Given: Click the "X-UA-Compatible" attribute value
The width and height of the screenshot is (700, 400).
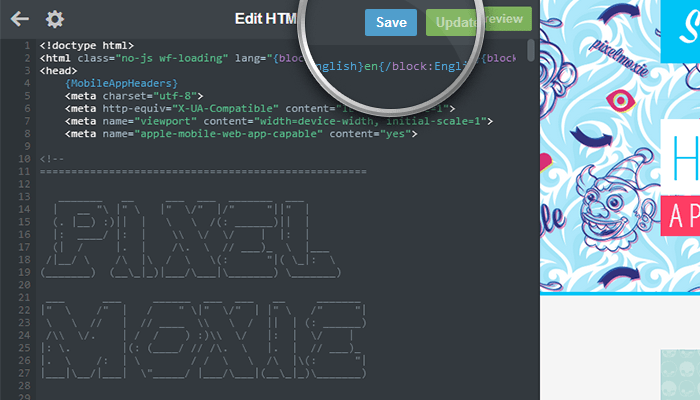Looking at the screenshot, I should click(225, 108).
